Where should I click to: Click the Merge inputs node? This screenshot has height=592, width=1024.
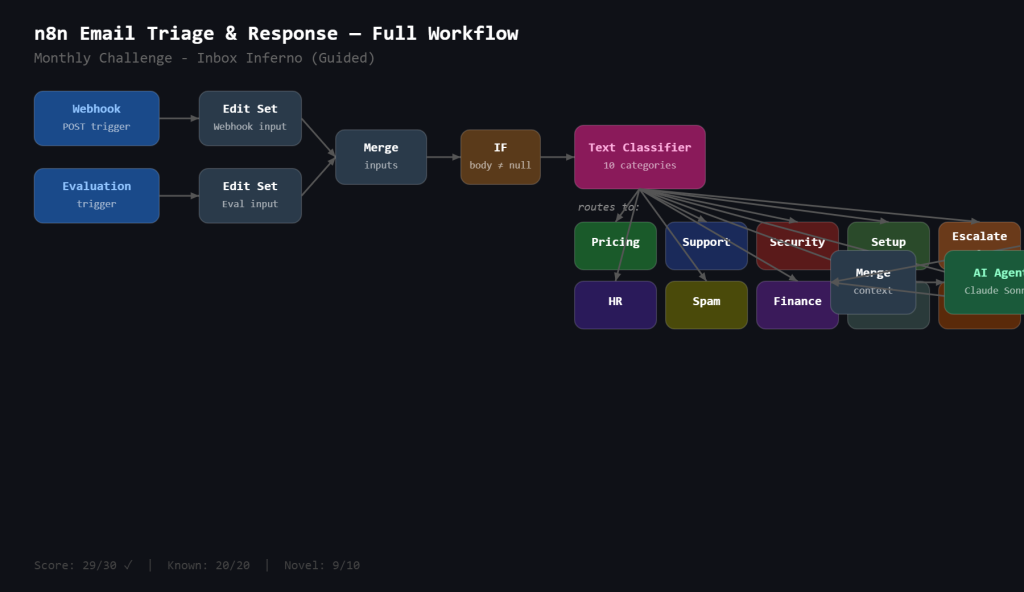tap(381, 157)
